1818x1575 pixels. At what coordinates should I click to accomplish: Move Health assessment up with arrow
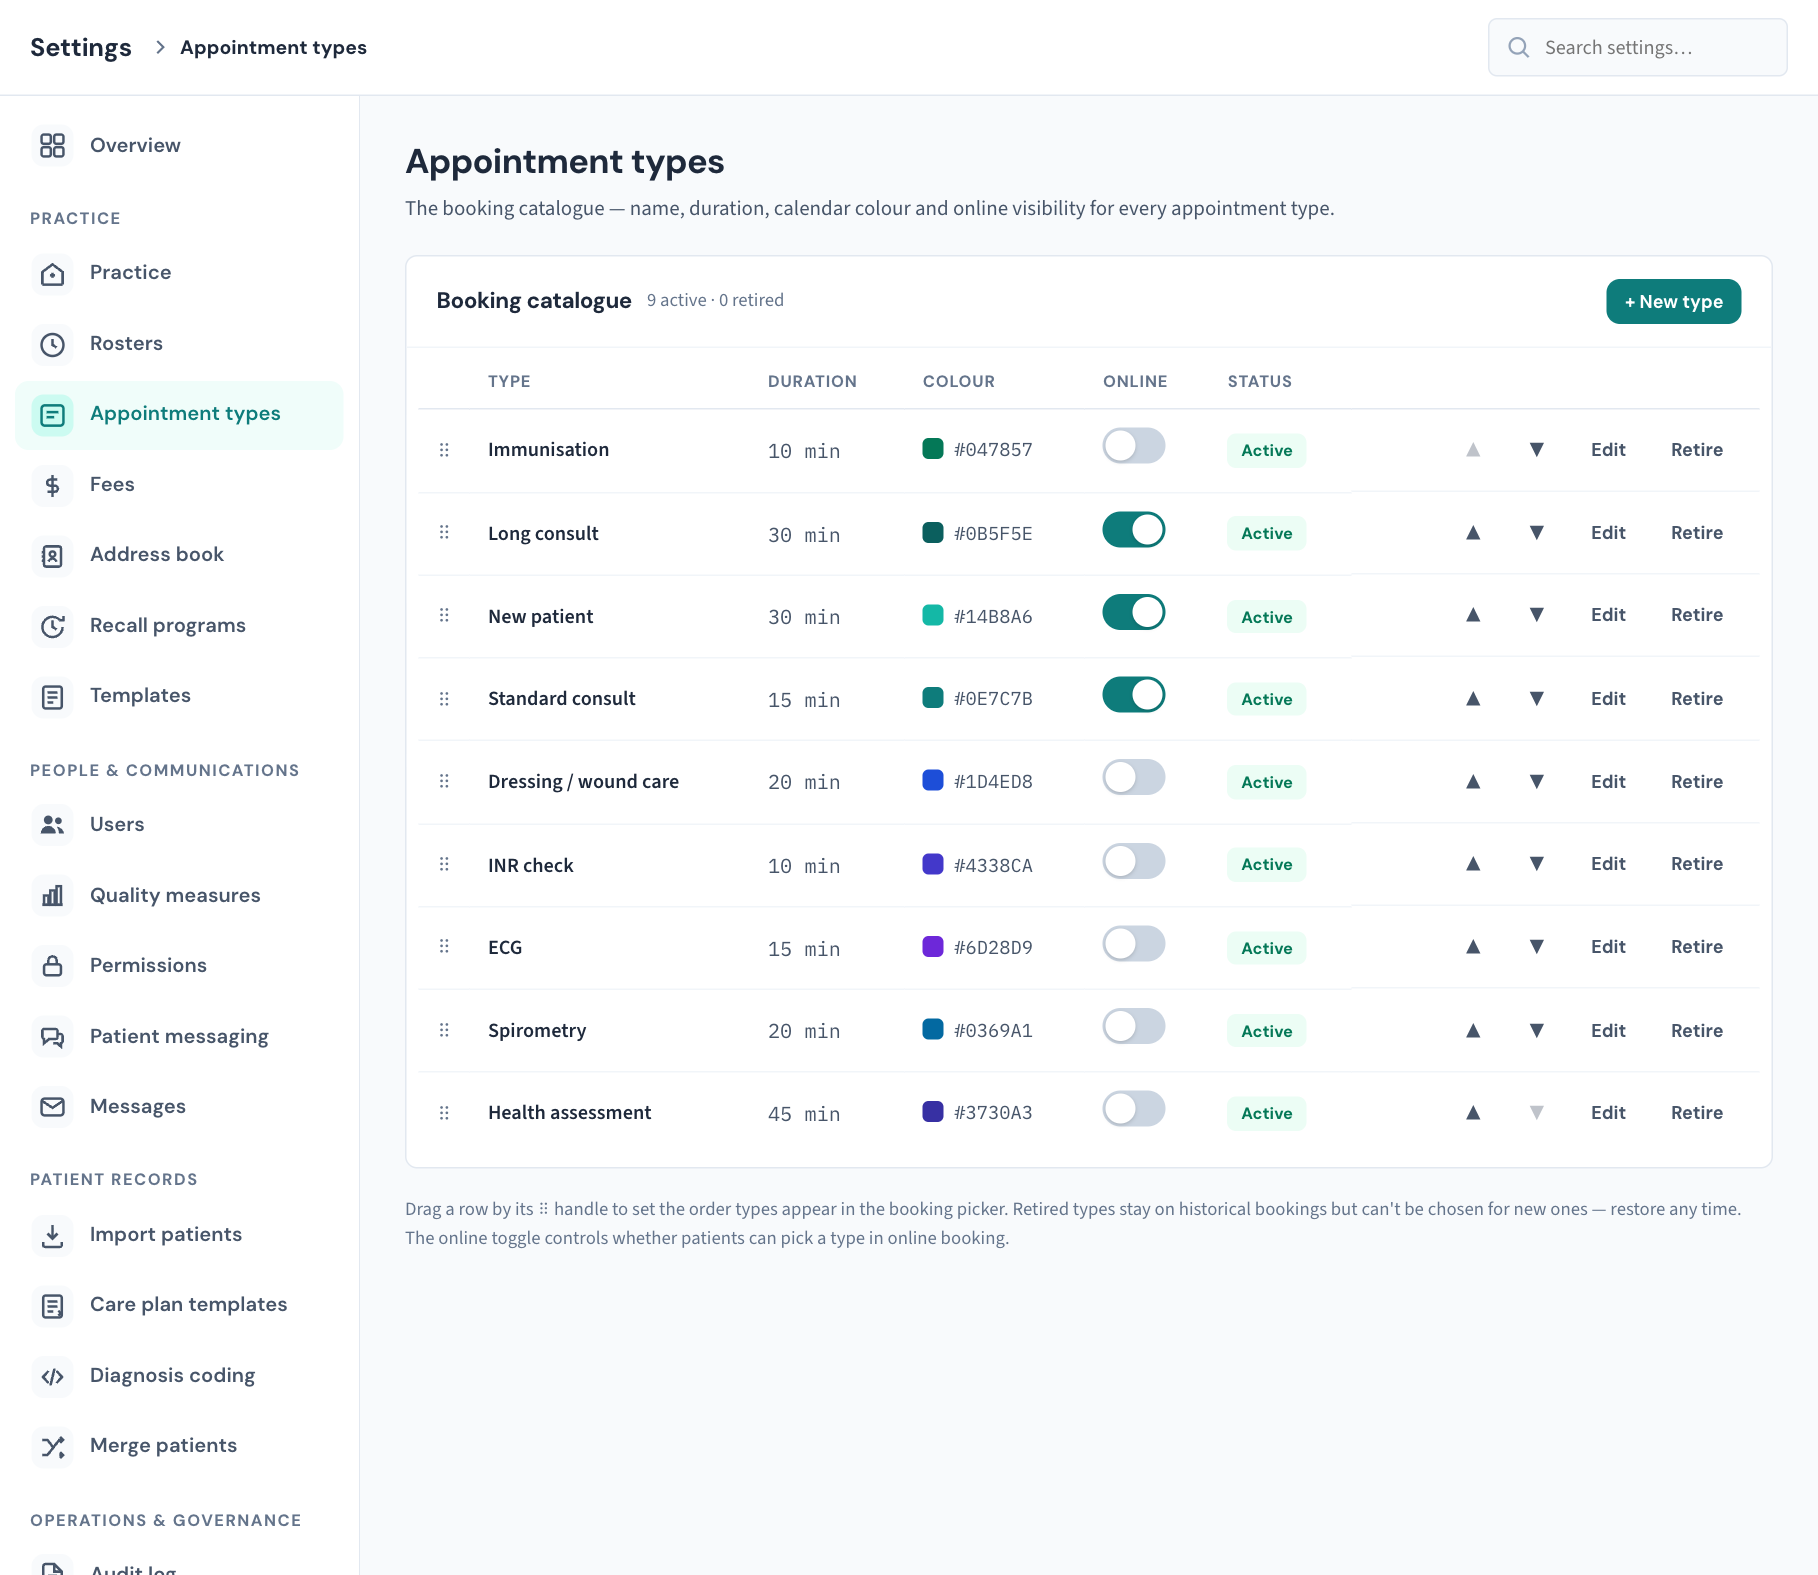(1473, 1113)
